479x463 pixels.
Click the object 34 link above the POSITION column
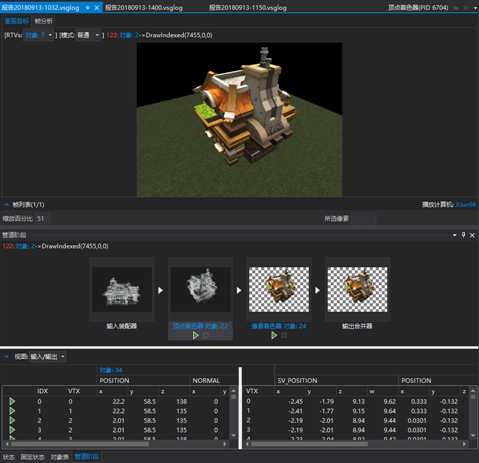(x=111, y=370)
